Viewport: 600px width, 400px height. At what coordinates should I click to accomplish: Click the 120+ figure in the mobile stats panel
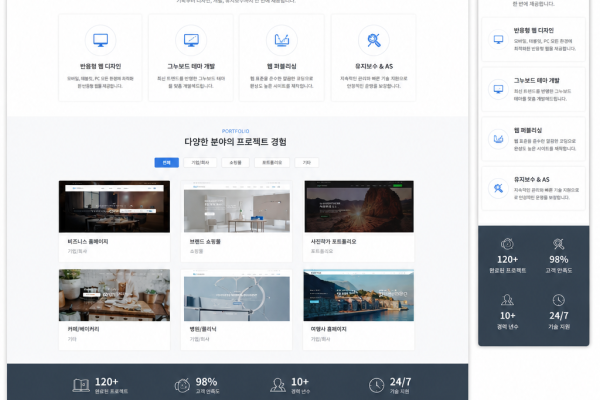coord(507,260)
